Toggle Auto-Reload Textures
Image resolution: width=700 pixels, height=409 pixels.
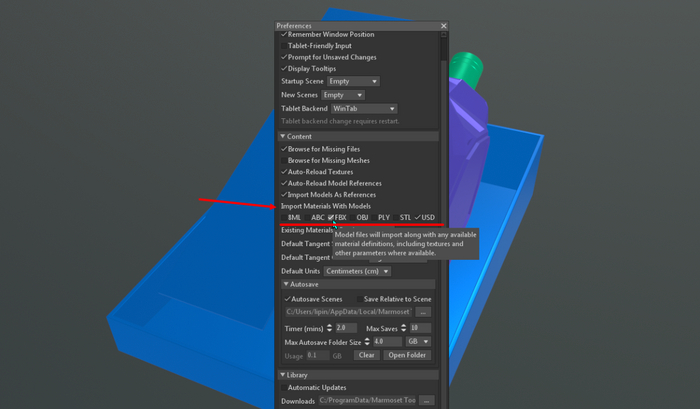(x=284, y=171)
